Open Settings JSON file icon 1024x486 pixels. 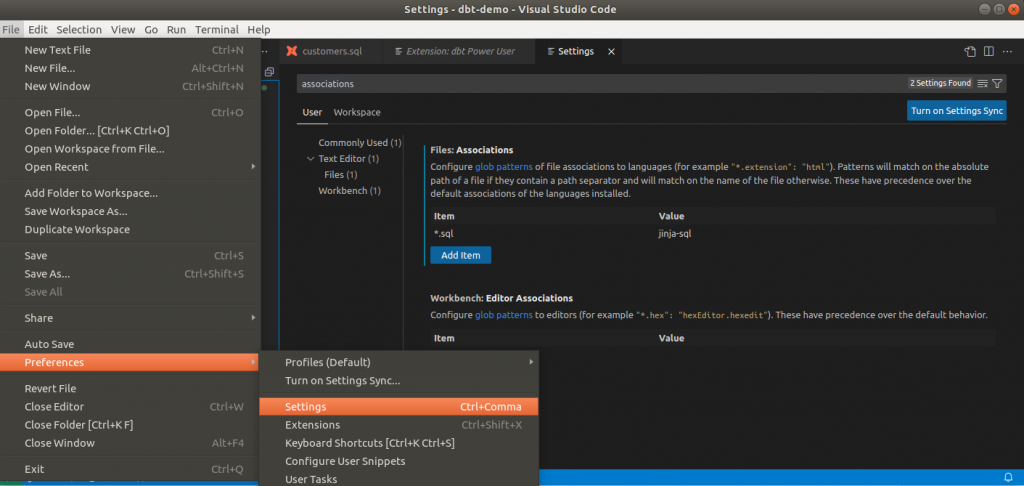[970, 51]
